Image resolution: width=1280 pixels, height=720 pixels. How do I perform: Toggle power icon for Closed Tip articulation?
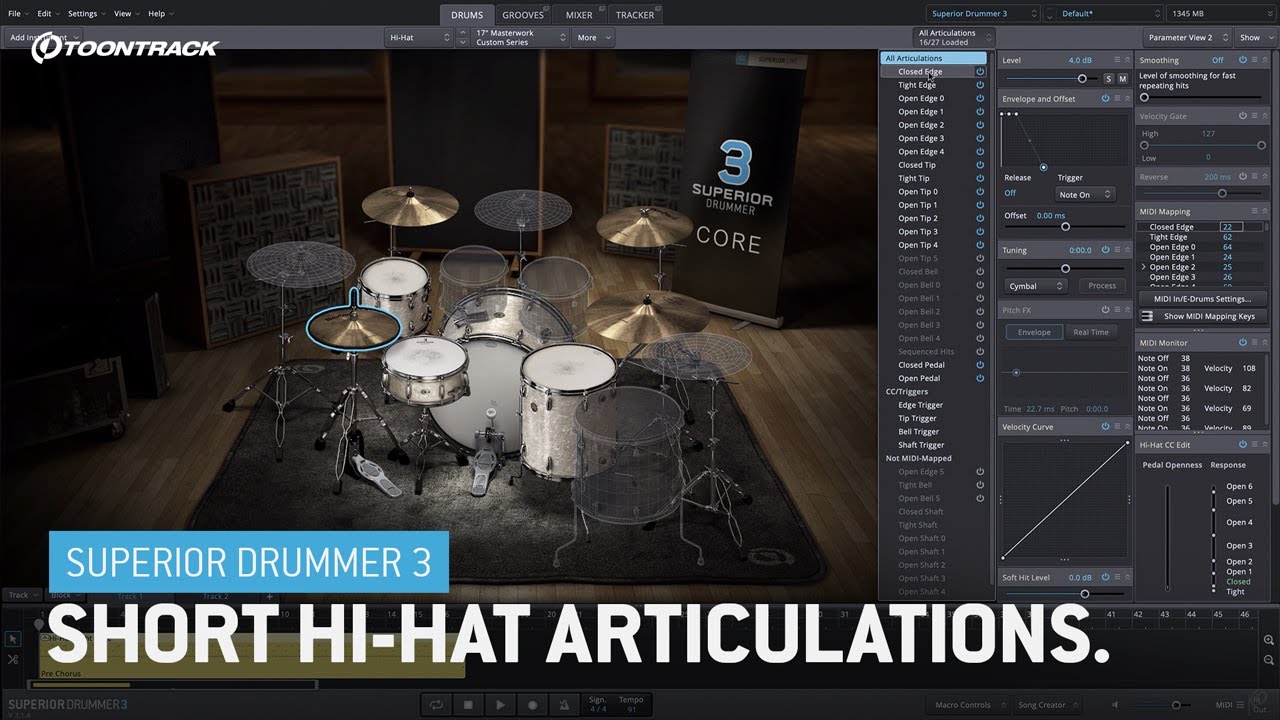(x=980, y=165)
